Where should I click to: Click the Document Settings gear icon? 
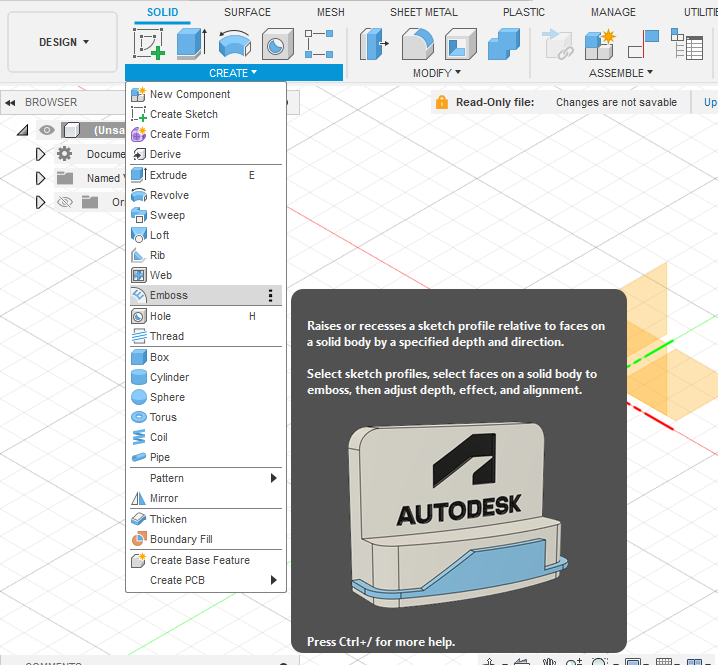pyautogui.click(x=65, y=154)
